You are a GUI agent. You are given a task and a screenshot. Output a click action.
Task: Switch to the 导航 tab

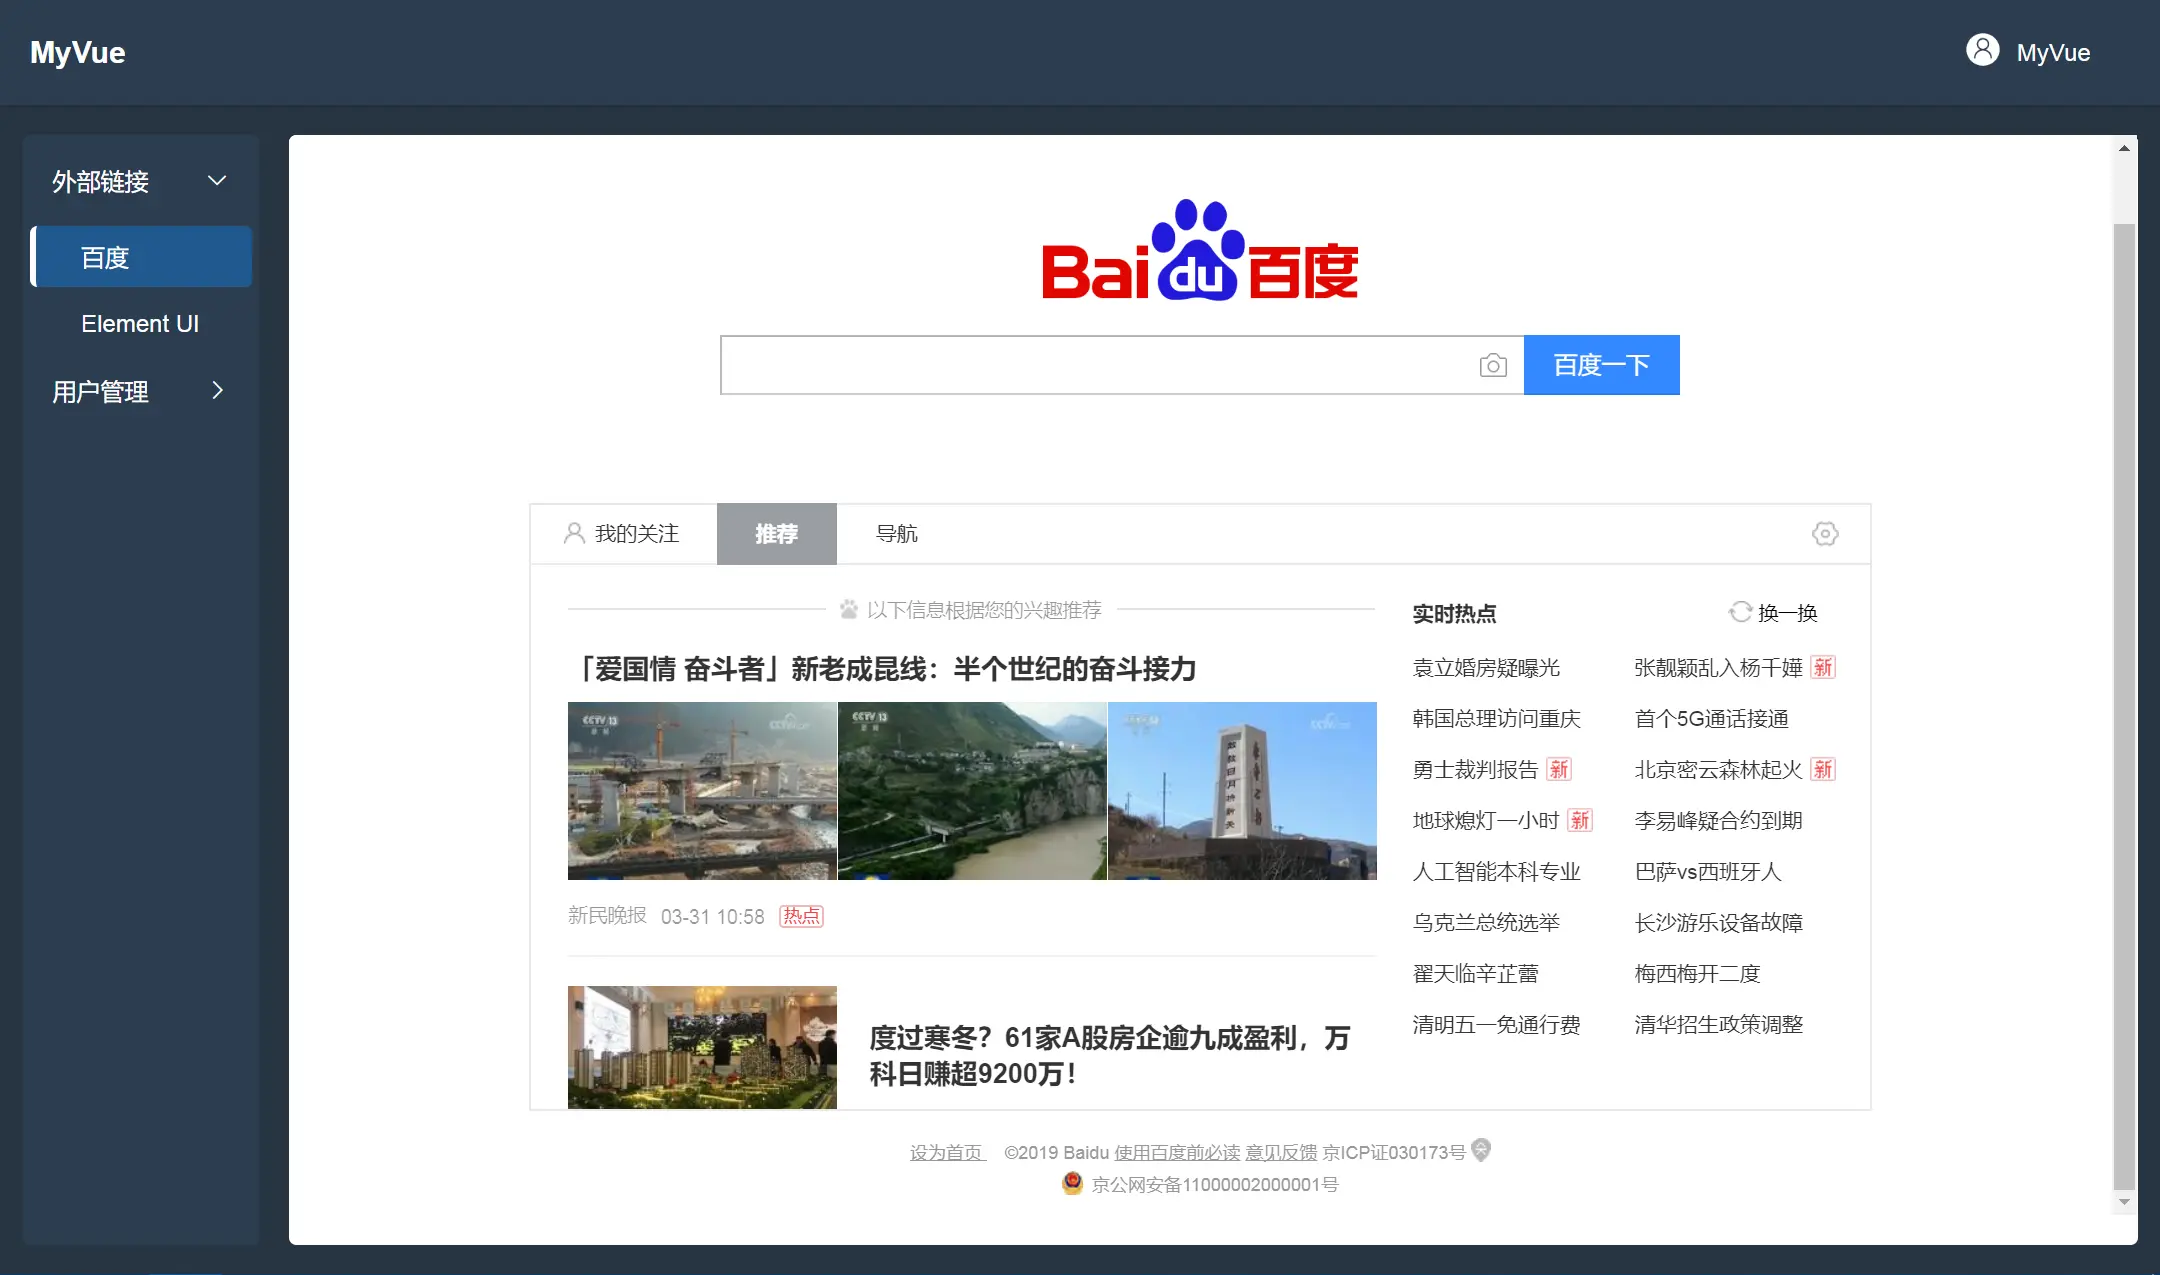[x=896, y=534]
